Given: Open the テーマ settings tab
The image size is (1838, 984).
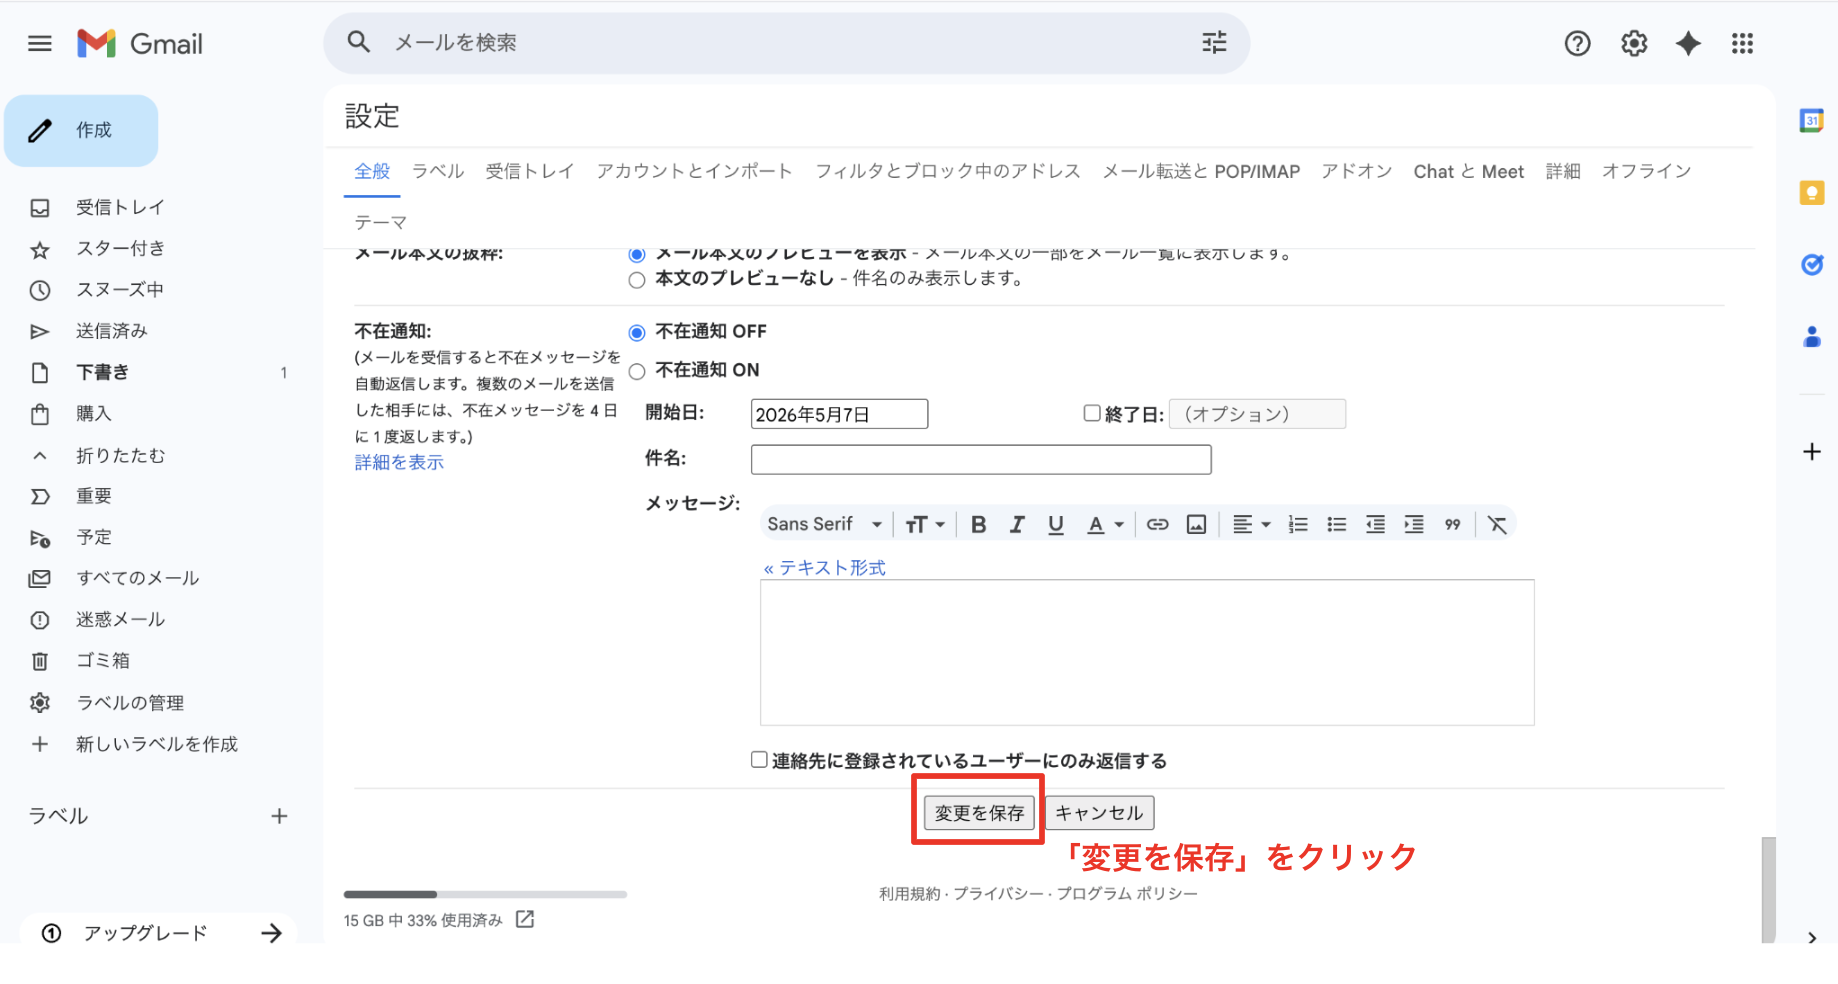Looking at the screenshot, I should [x=380, y=222].
